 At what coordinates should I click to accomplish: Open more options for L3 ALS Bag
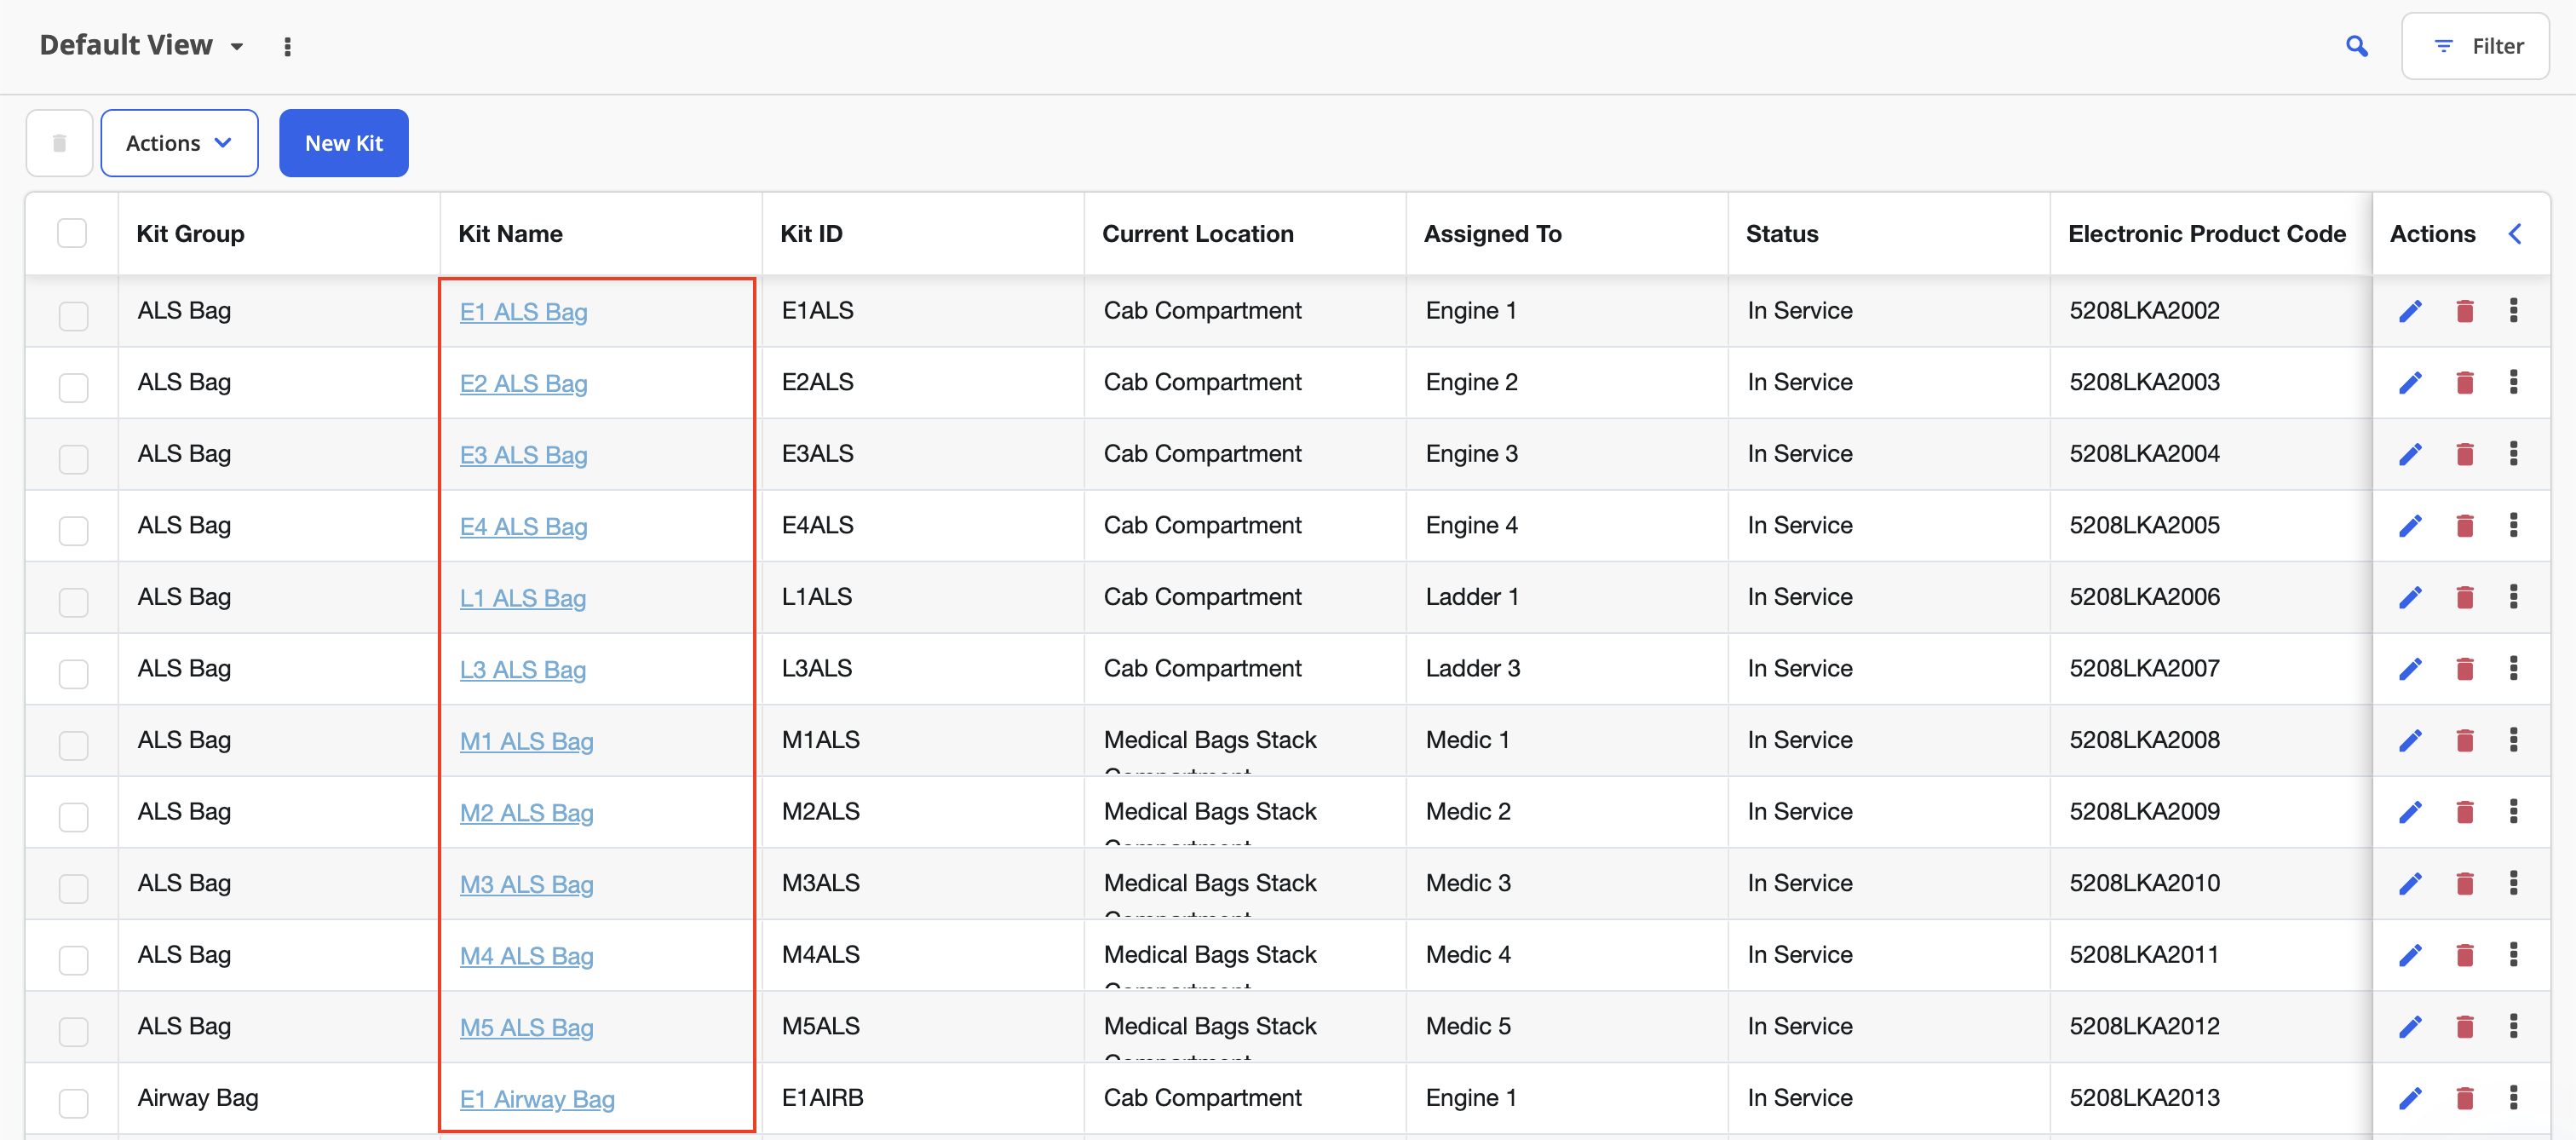point(2513,669)
